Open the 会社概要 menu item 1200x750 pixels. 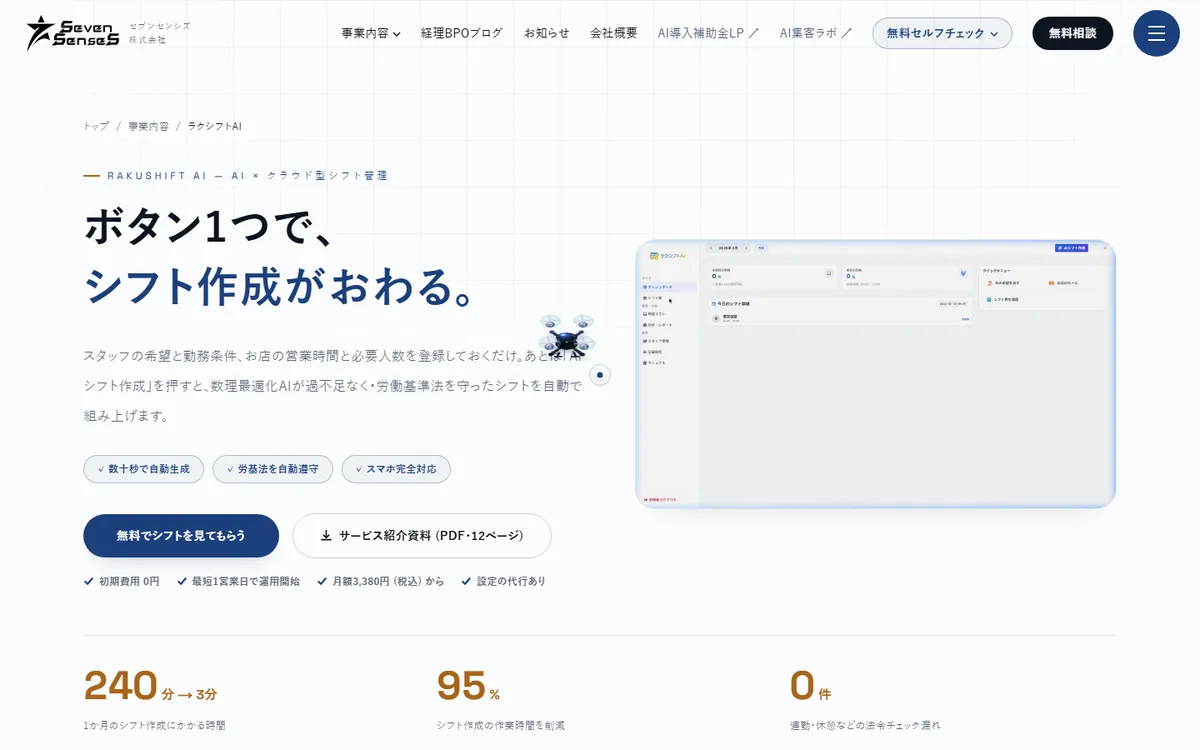pos(614,33)
